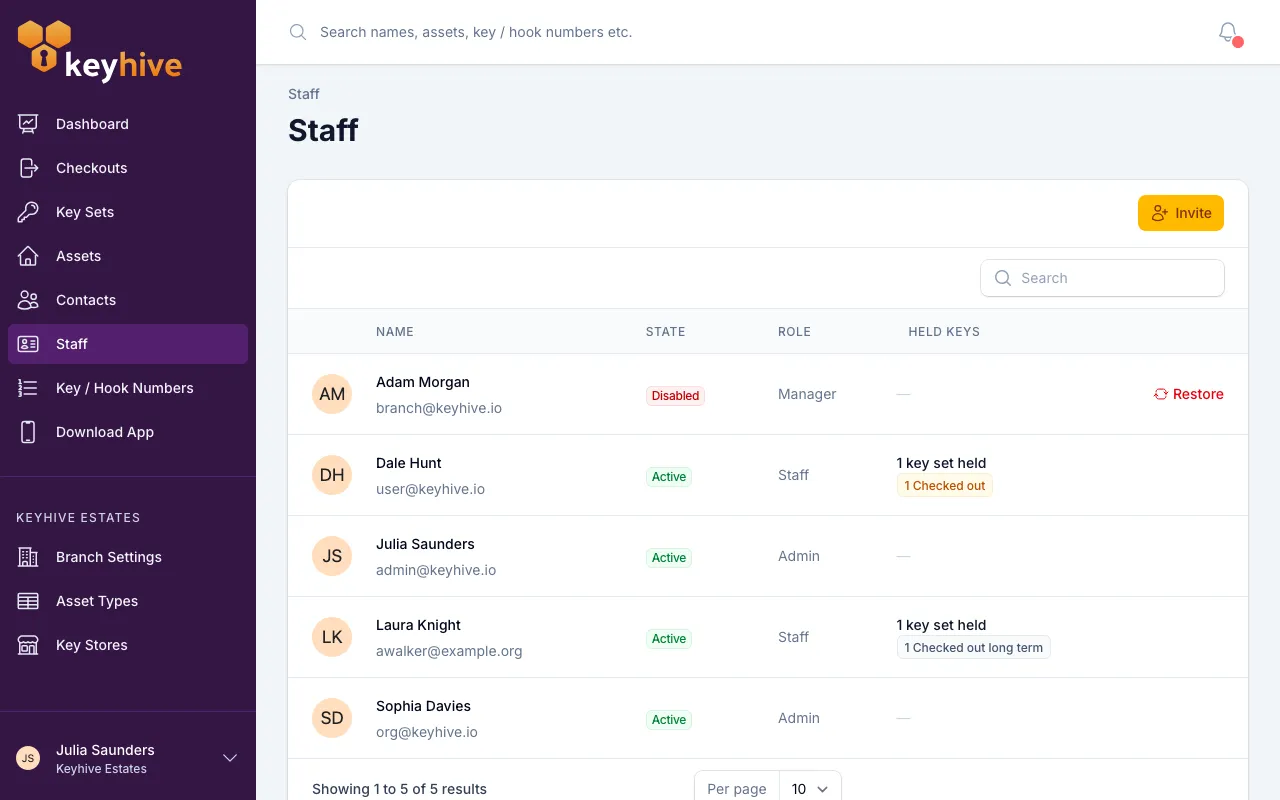Open the notifications bell
This screenshot has width=1280, height=800.
[x=1228, y=32]
